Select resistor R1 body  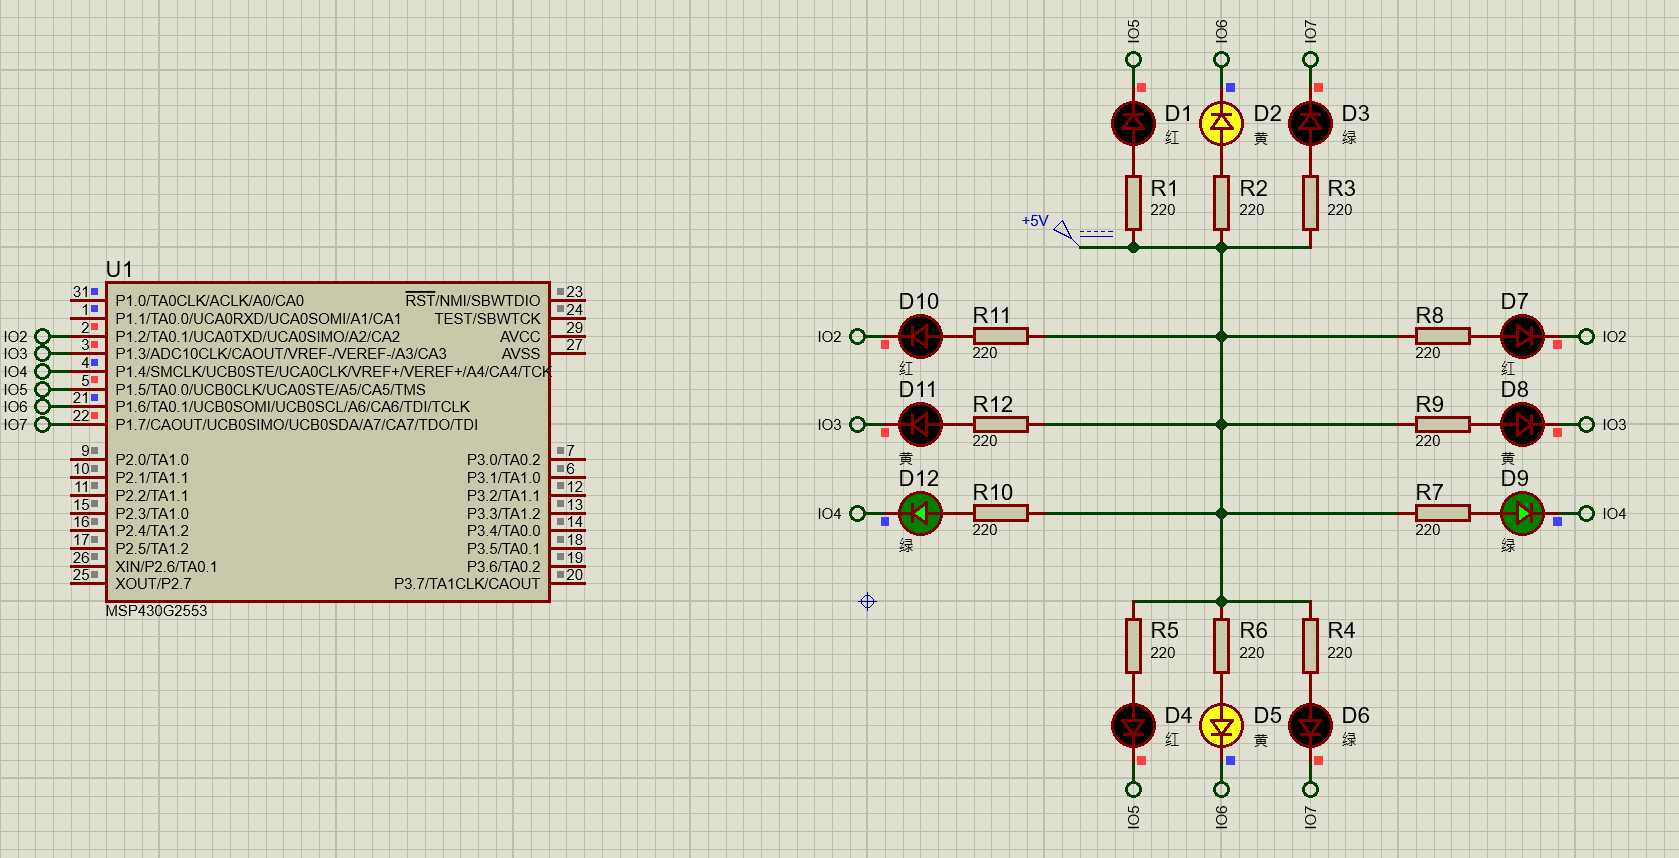pos(1133,203)
